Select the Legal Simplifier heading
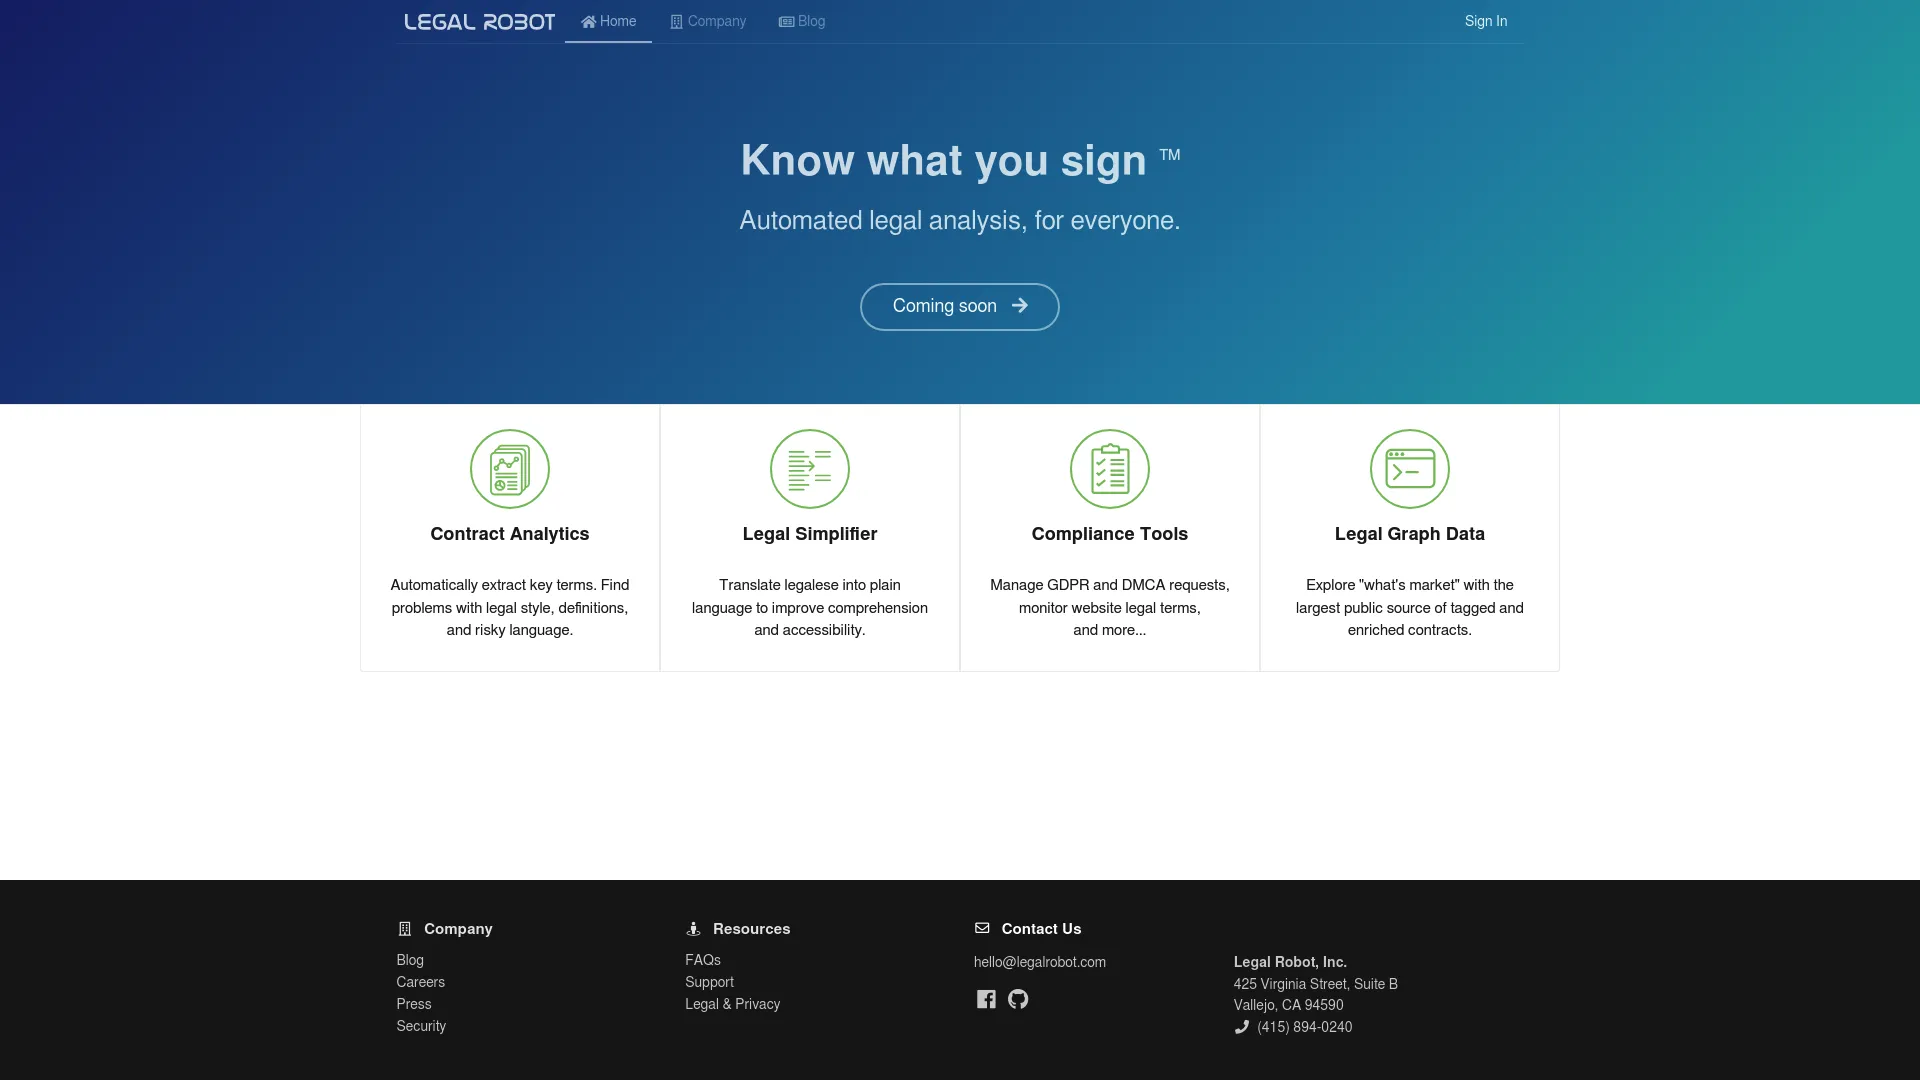This screenshot has width=1920, height=1080. (x=810, y=534)
